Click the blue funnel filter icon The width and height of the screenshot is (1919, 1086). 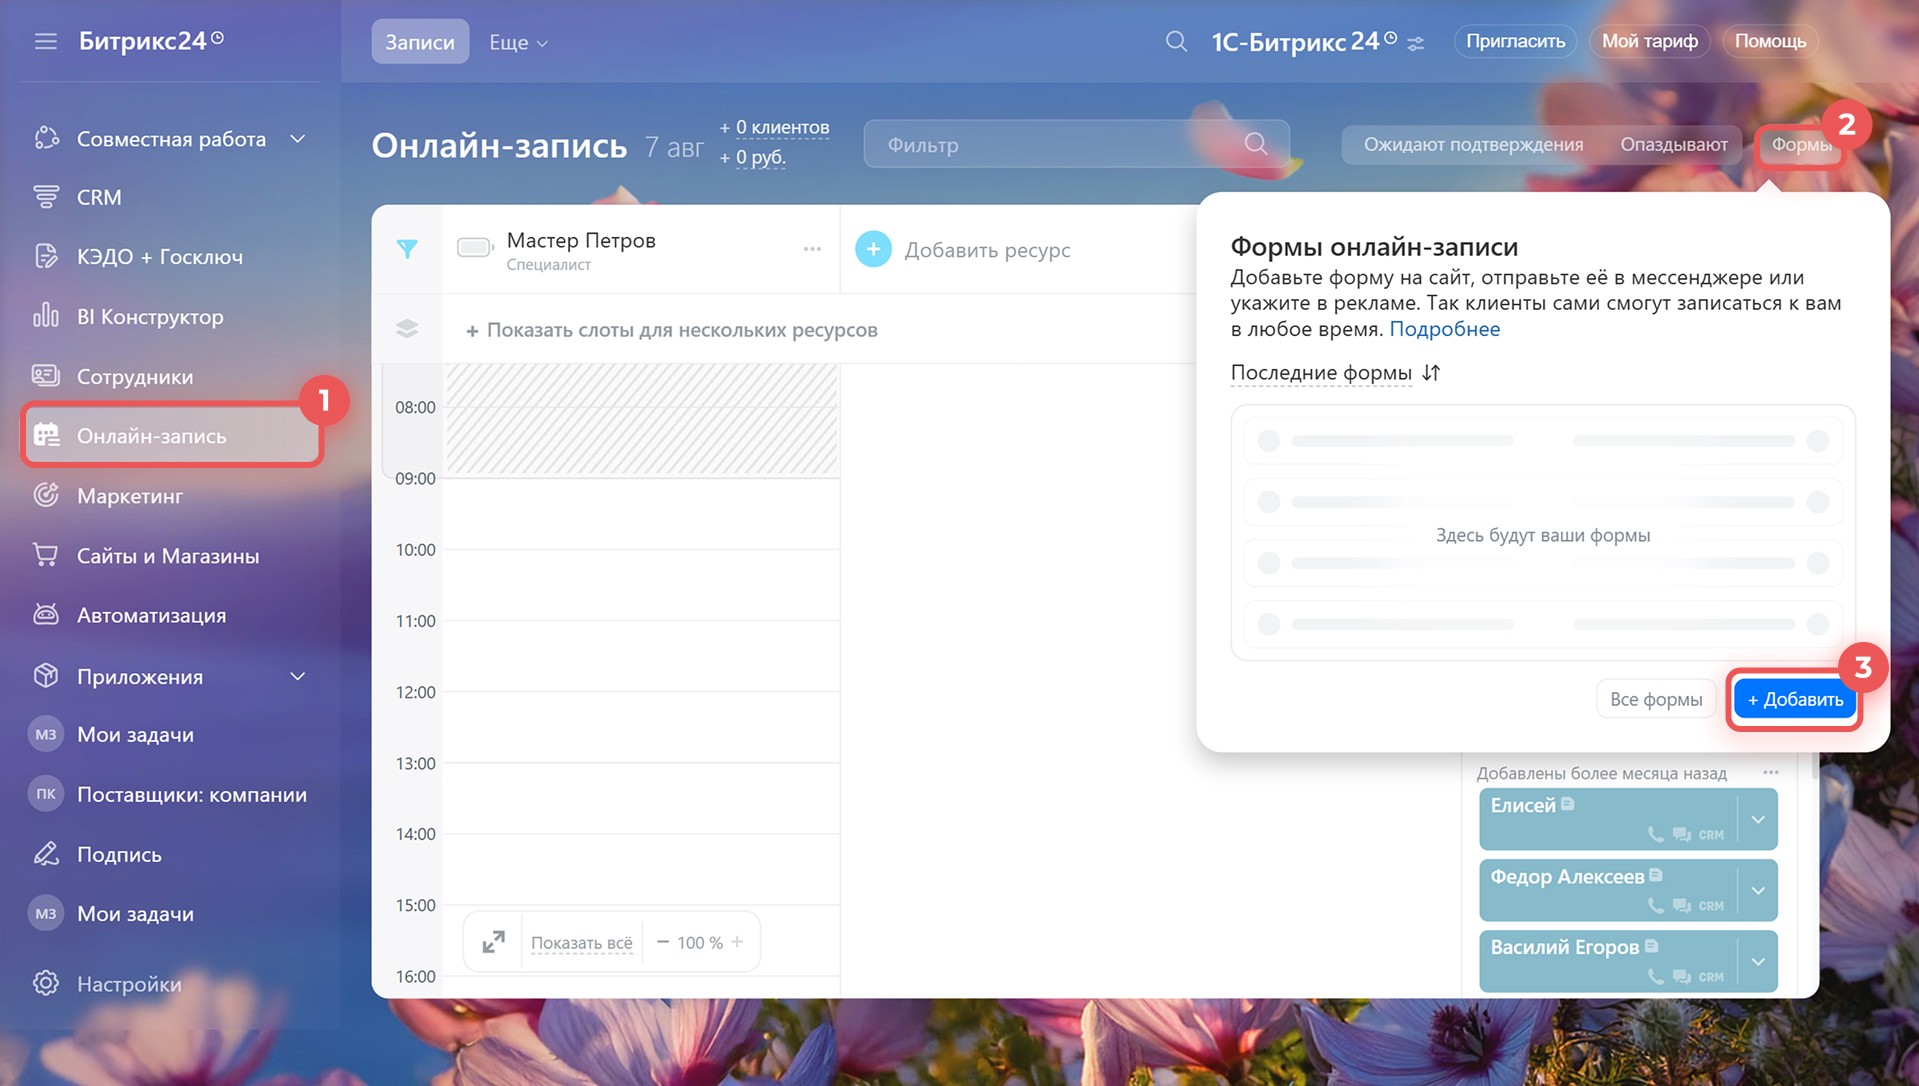(407, 249)
